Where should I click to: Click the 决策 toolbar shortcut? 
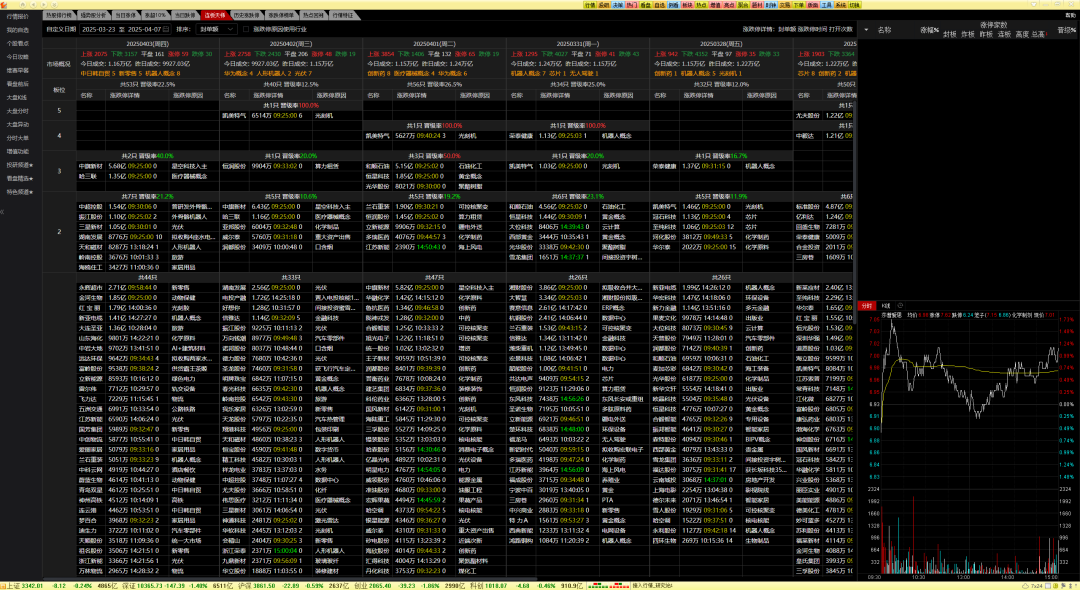(618, 4)
